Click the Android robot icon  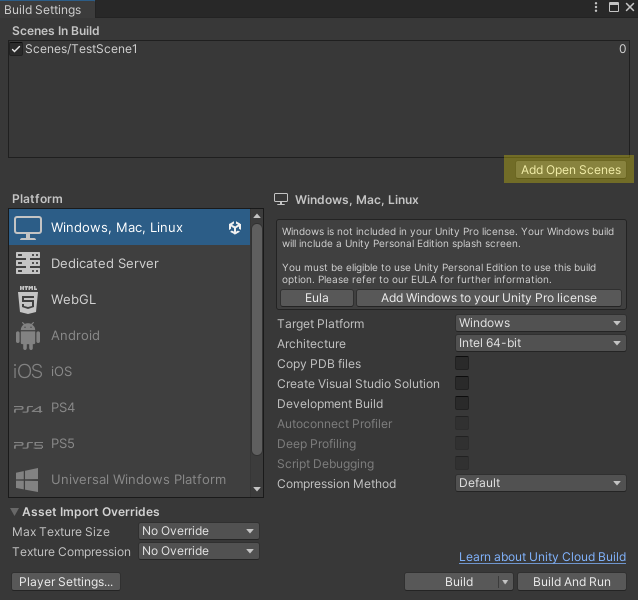pos(28,336)
